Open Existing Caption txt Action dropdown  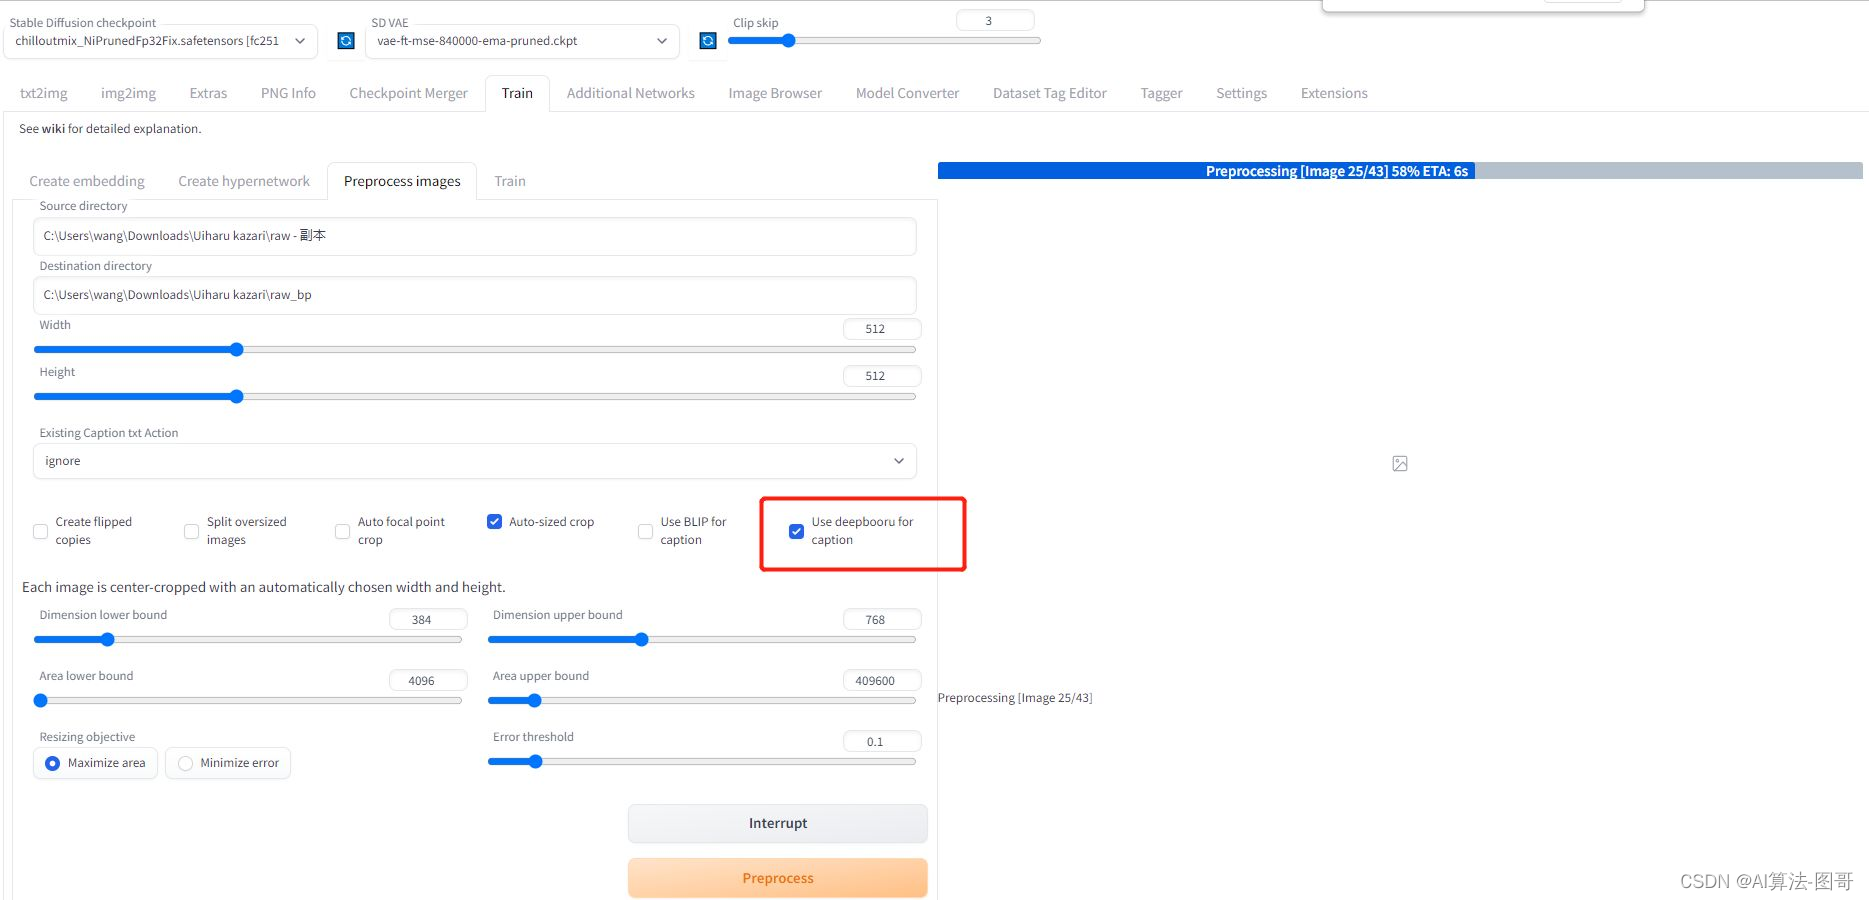[474, 461]
